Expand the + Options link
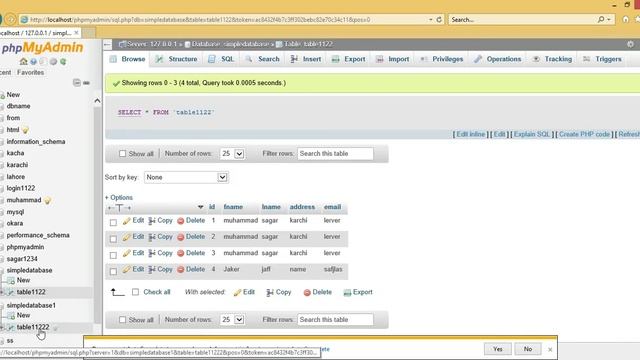The image size is (640, 360). pyautogui.click(x=119, y=198)
